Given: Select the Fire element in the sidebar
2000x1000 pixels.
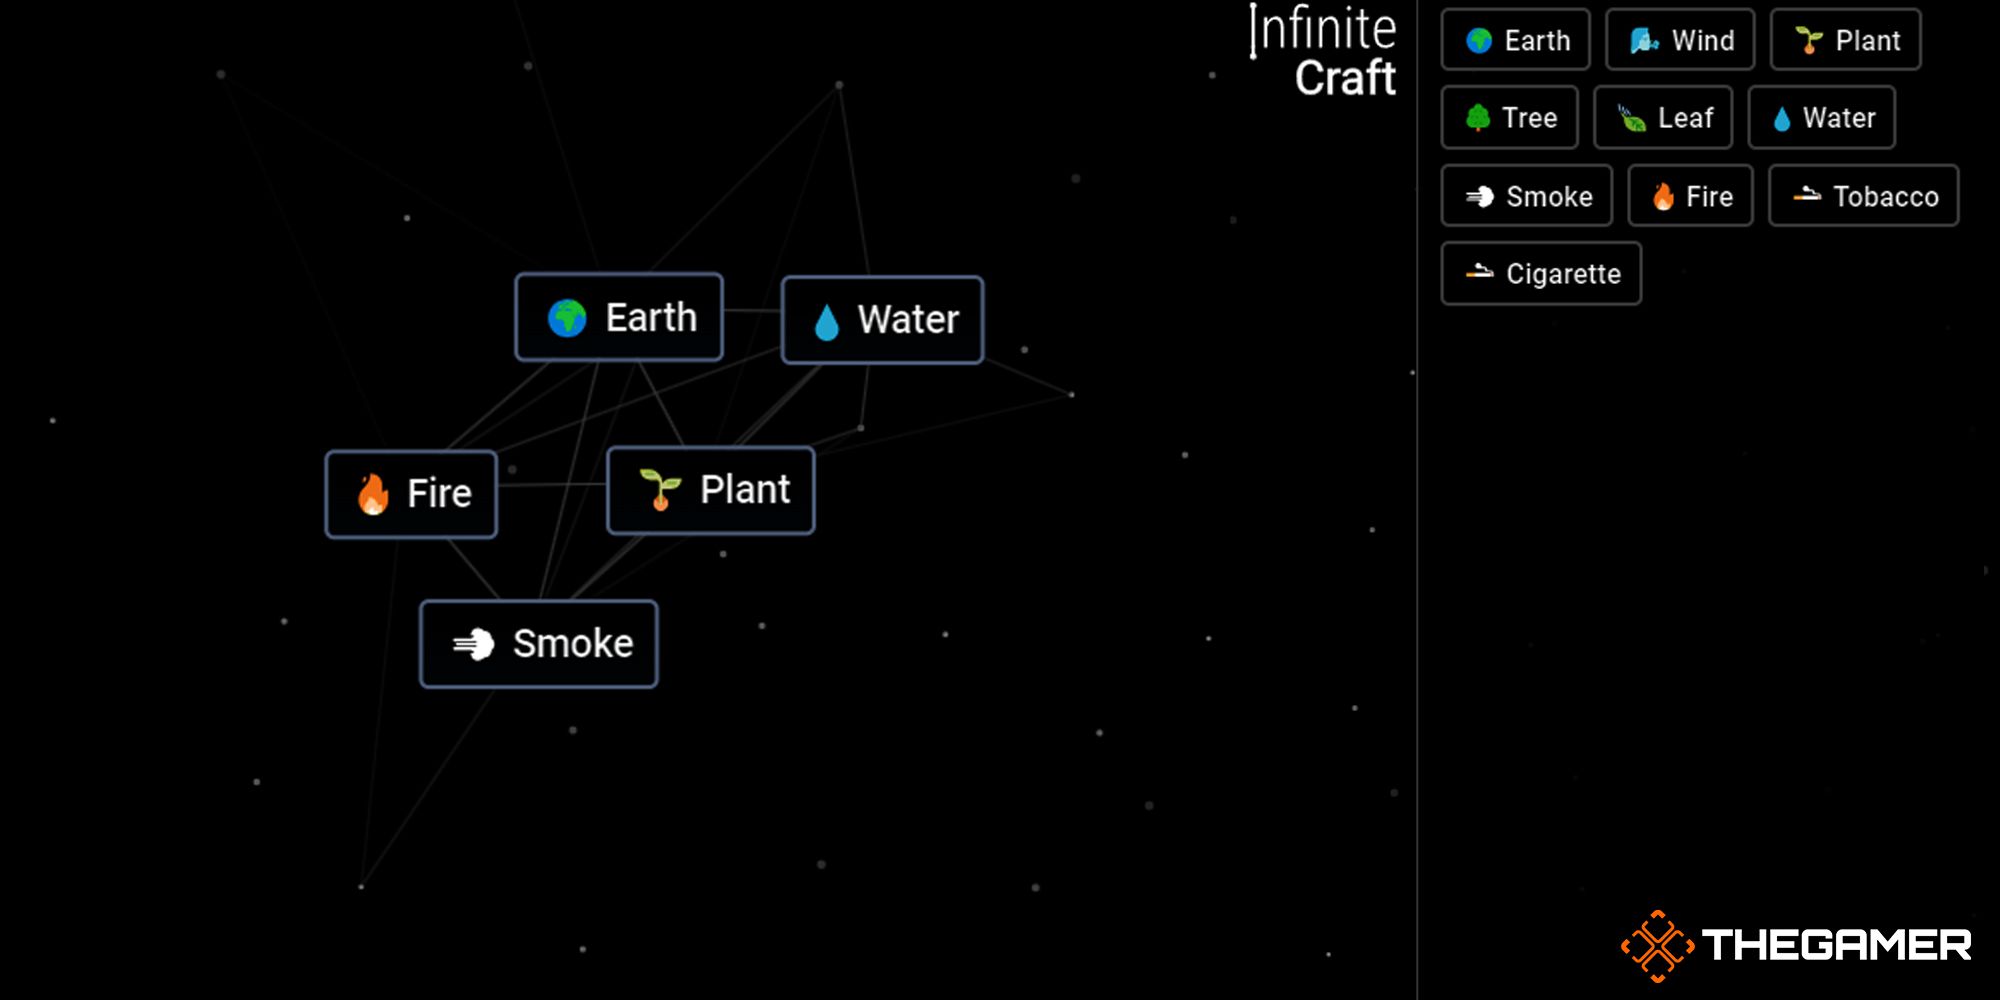Looking at the screenshot, I should pos(1691,196).
